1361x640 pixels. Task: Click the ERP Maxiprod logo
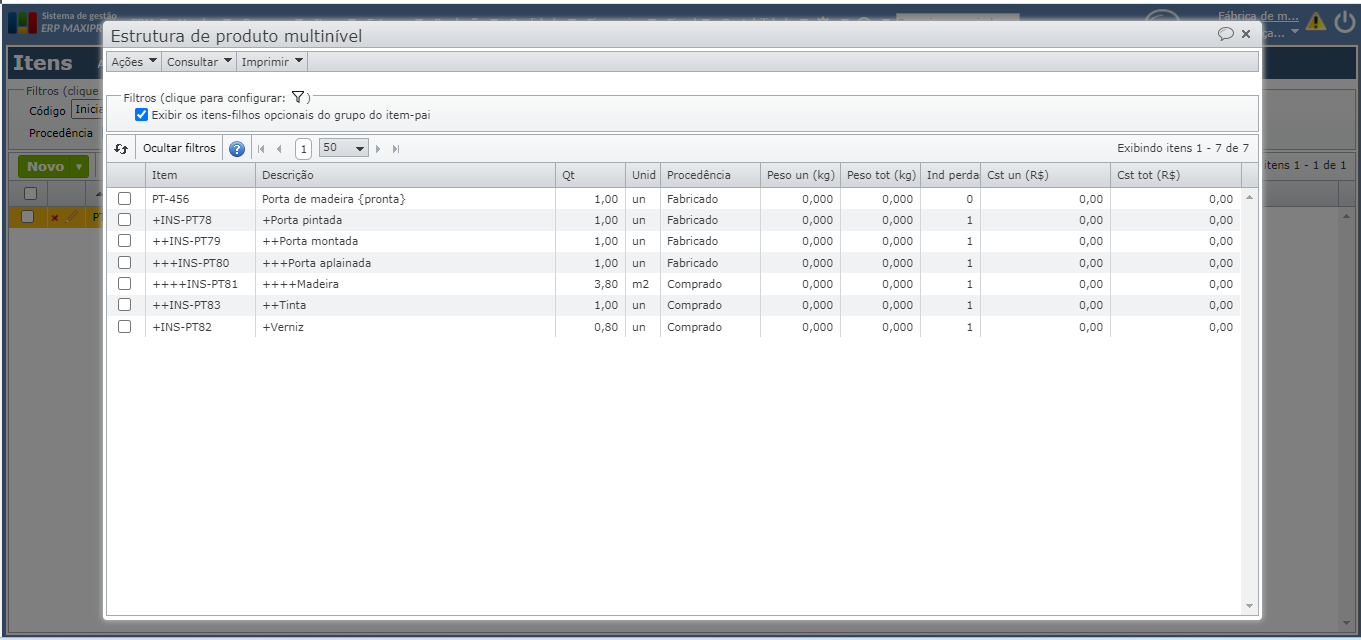coord(23,22)
